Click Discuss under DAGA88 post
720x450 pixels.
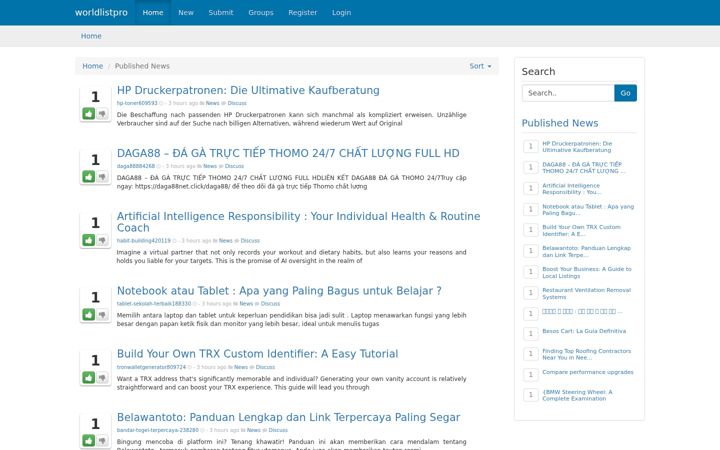pos(234,166)
